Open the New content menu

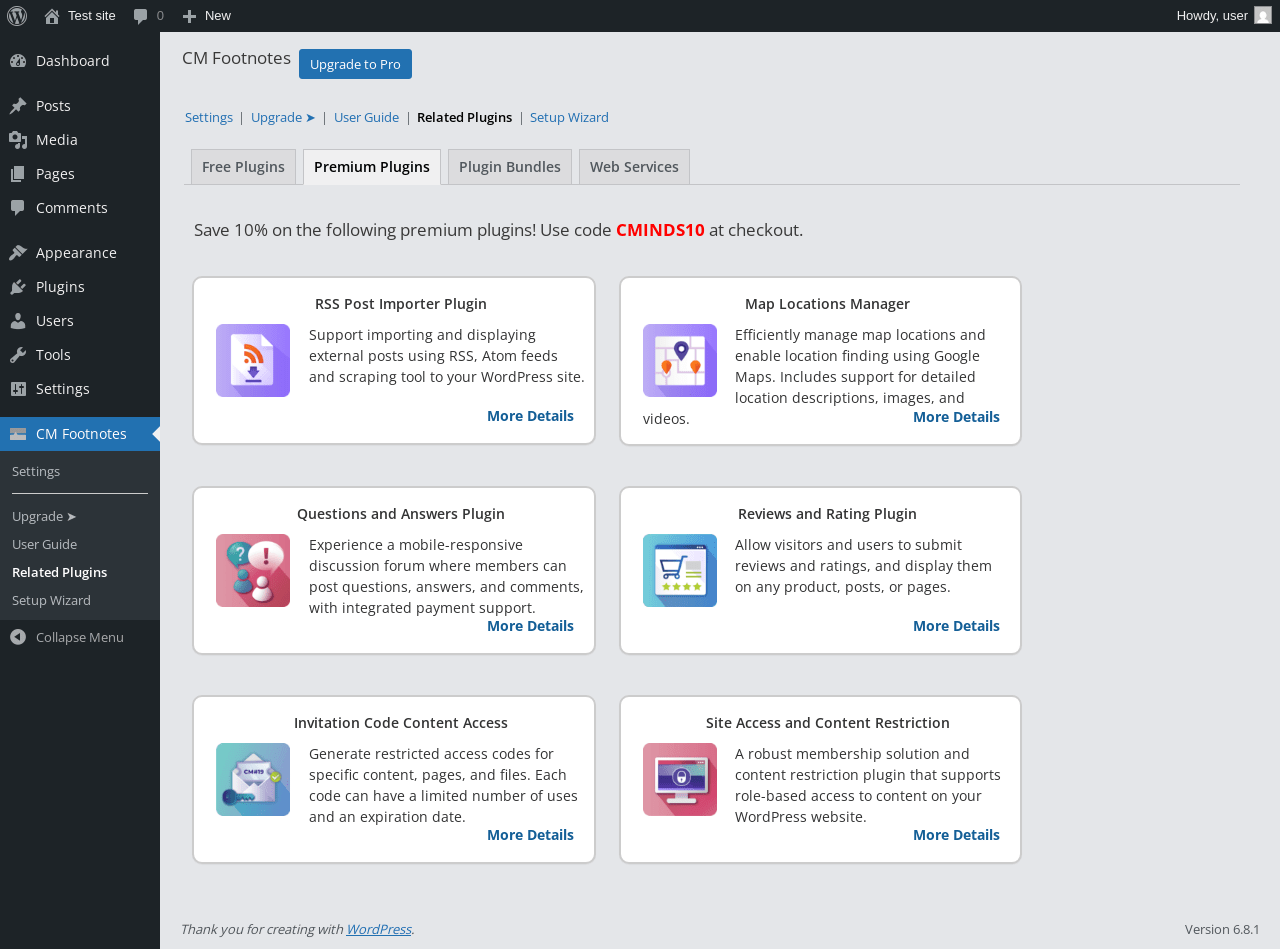(x=206, y=16)
